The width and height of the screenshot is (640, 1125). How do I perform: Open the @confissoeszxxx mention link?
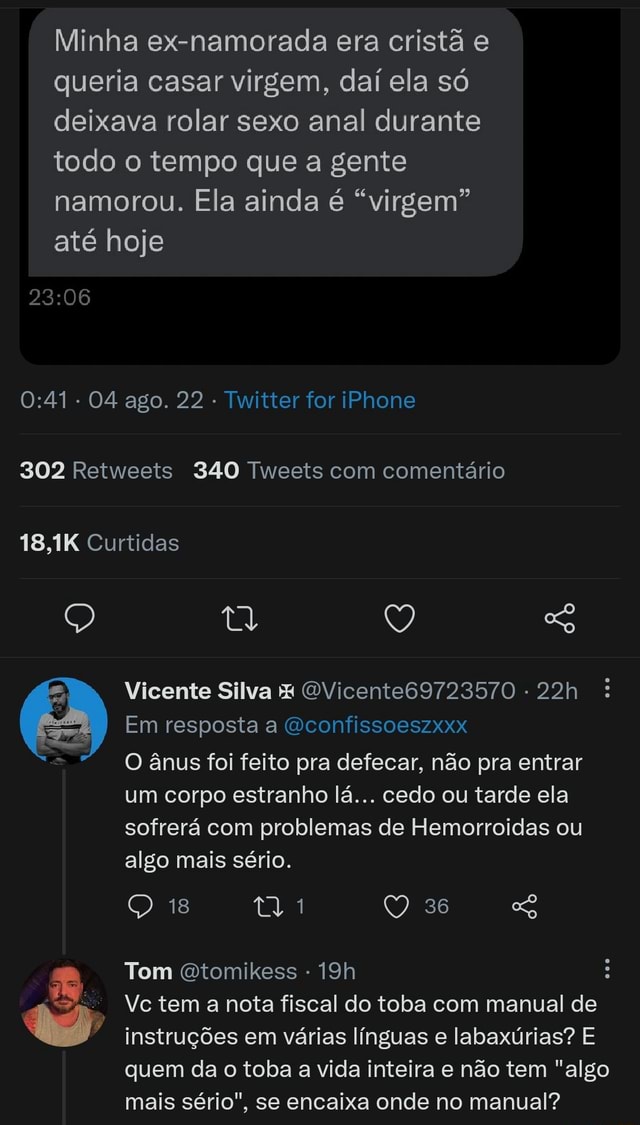pyautogui.click(x=375, y=725)
